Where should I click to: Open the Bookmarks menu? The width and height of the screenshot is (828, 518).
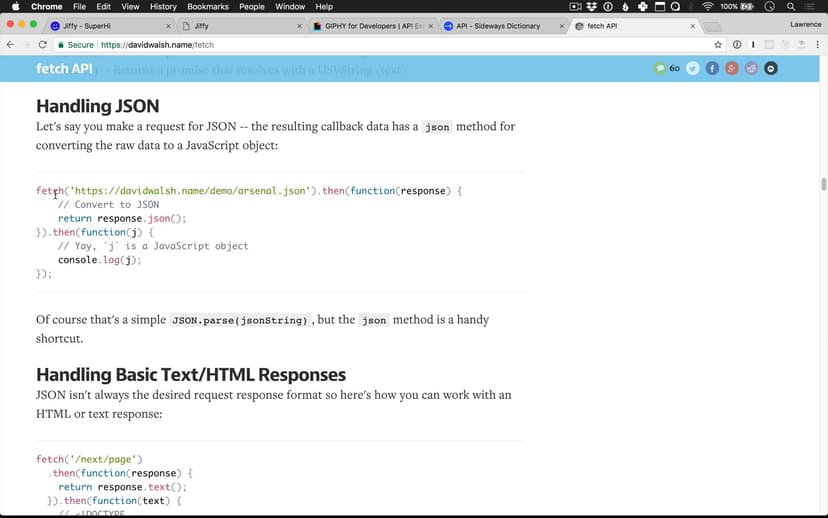click(x=208, y=7)
